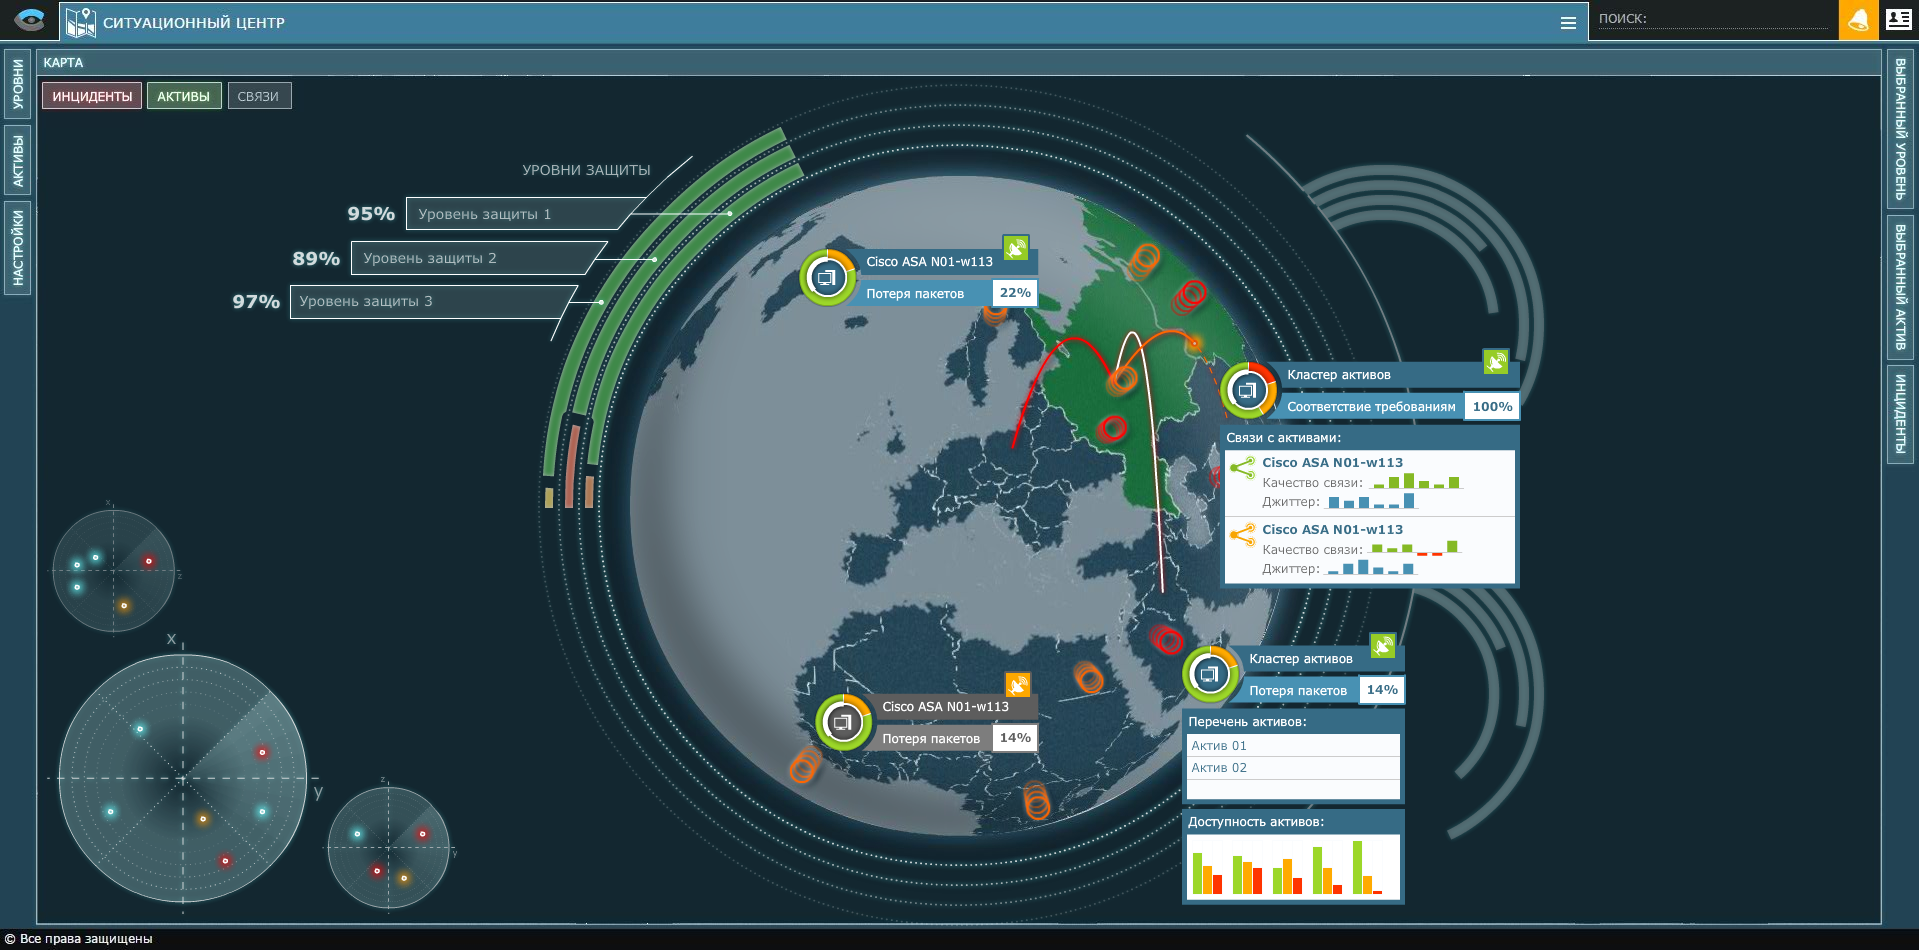Click the eye logo icon
Viewport: 1919px width, 950px height.
30,20
